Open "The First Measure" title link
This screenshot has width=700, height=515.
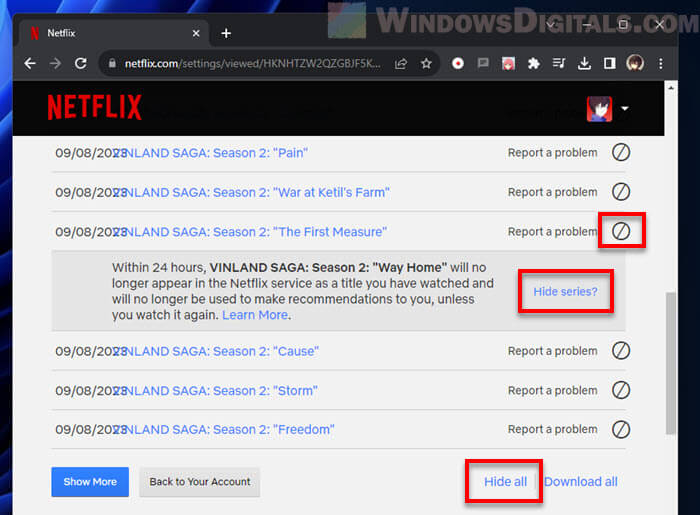click(x=250, y=232)
